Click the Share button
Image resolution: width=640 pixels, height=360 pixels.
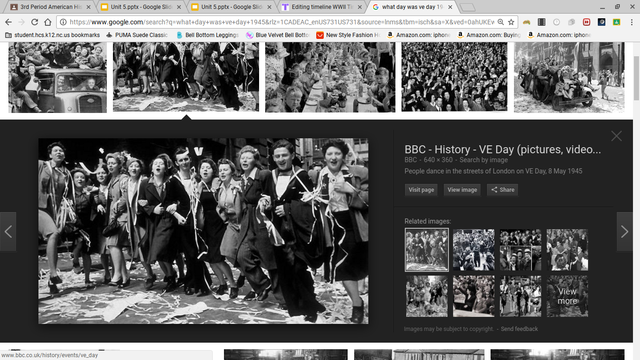tap(502, 190)
